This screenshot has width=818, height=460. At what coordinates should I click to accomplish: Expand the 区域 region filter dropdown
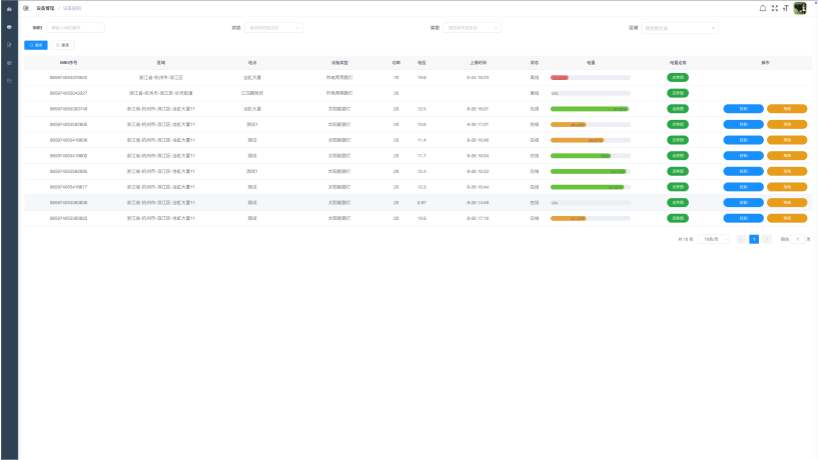click(x=680, y=28)
